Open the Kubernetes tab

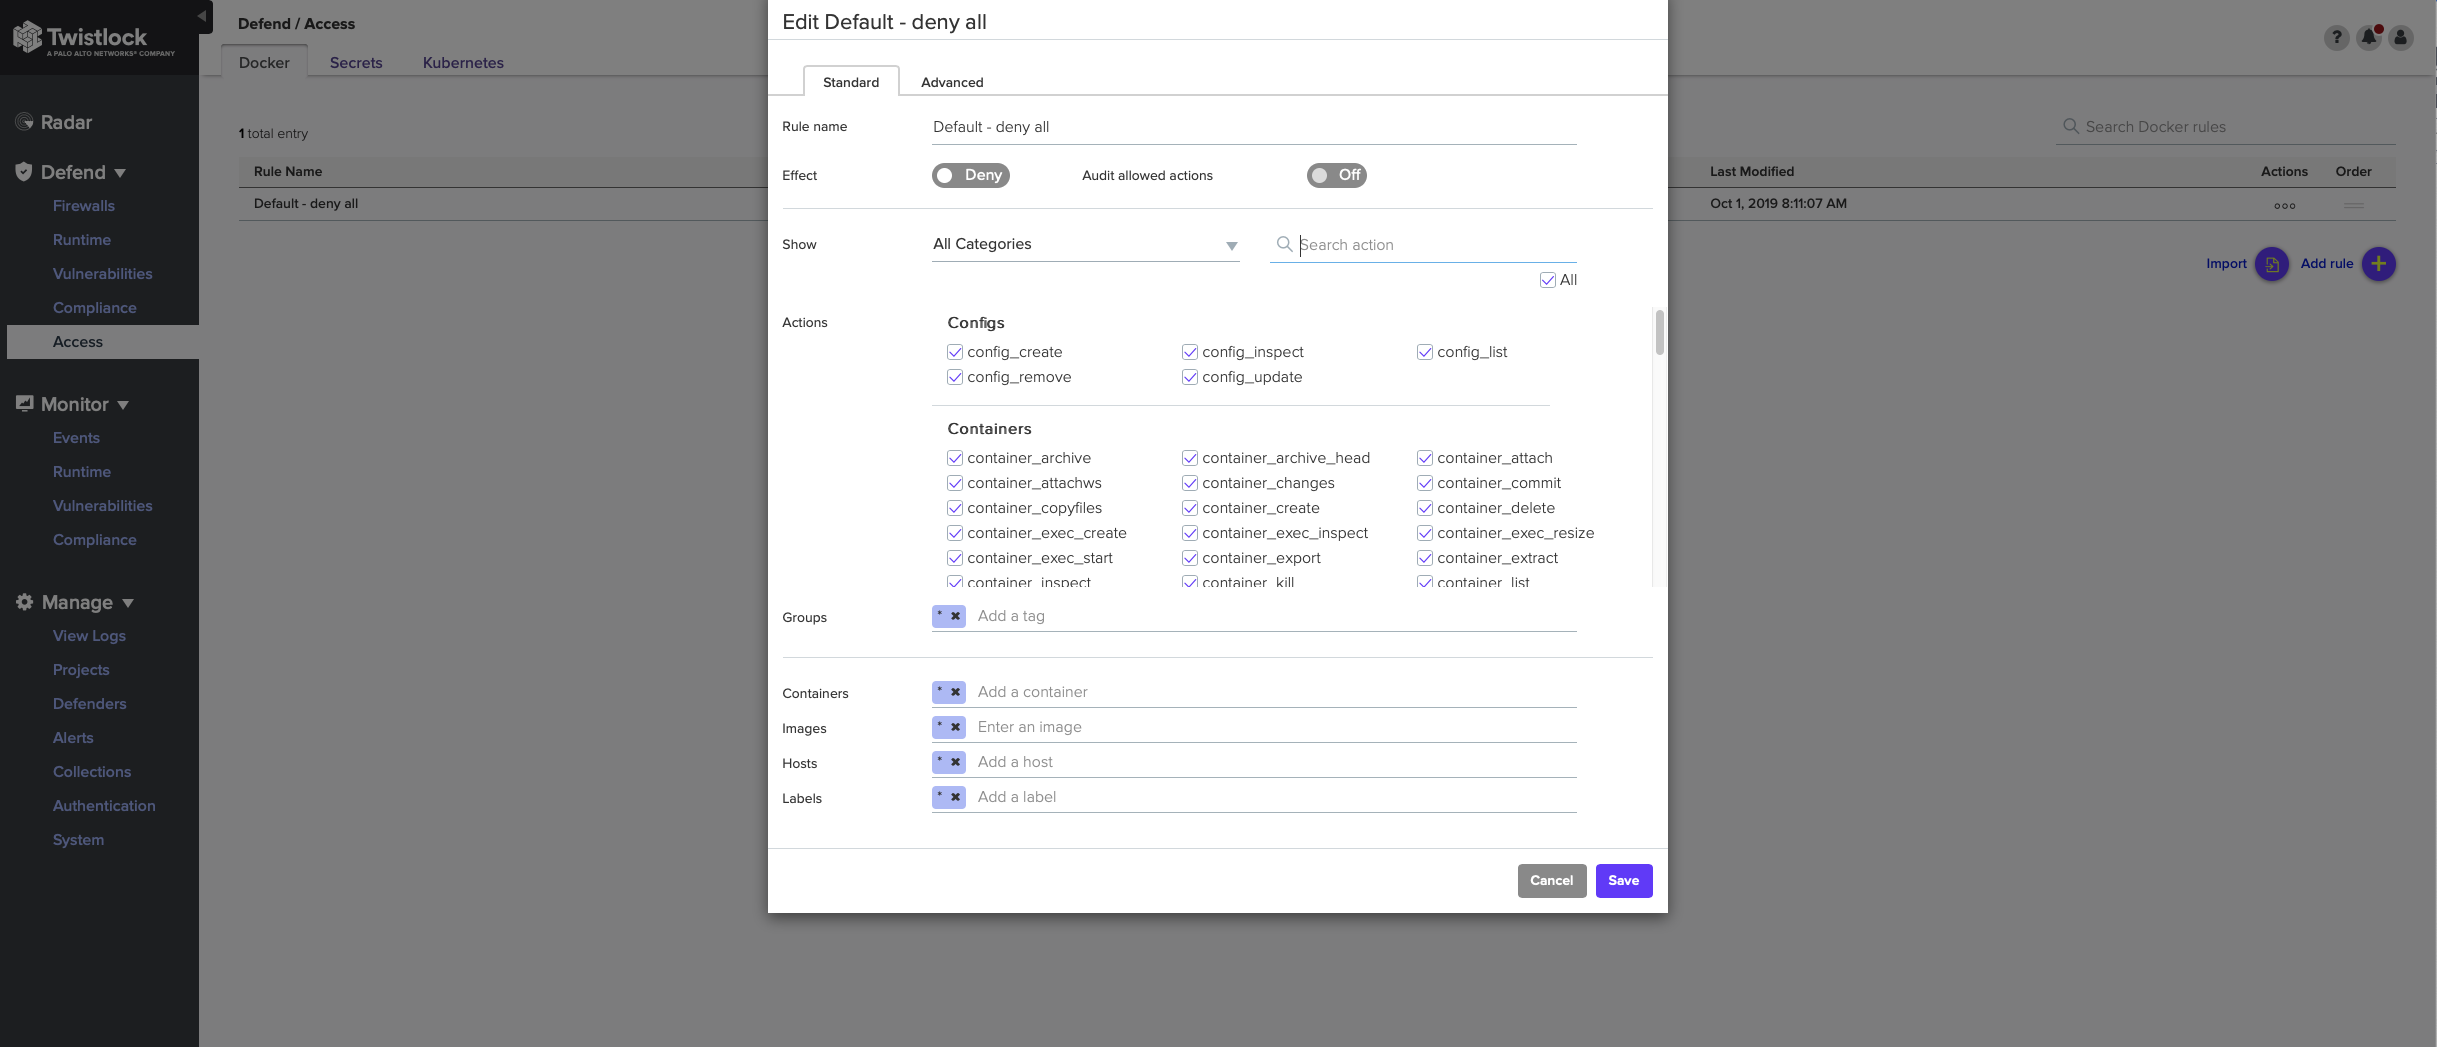pyautogui.click(x=463, y=62)
